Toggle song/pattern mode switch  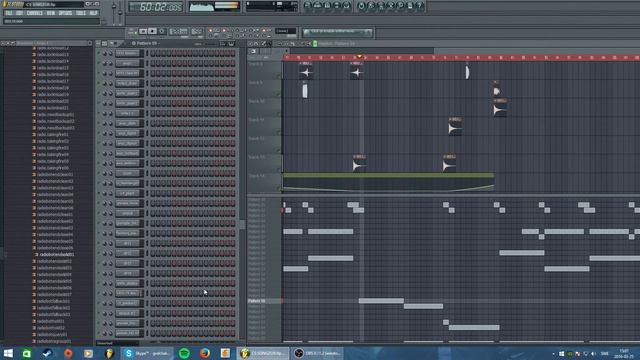(132, 31)
